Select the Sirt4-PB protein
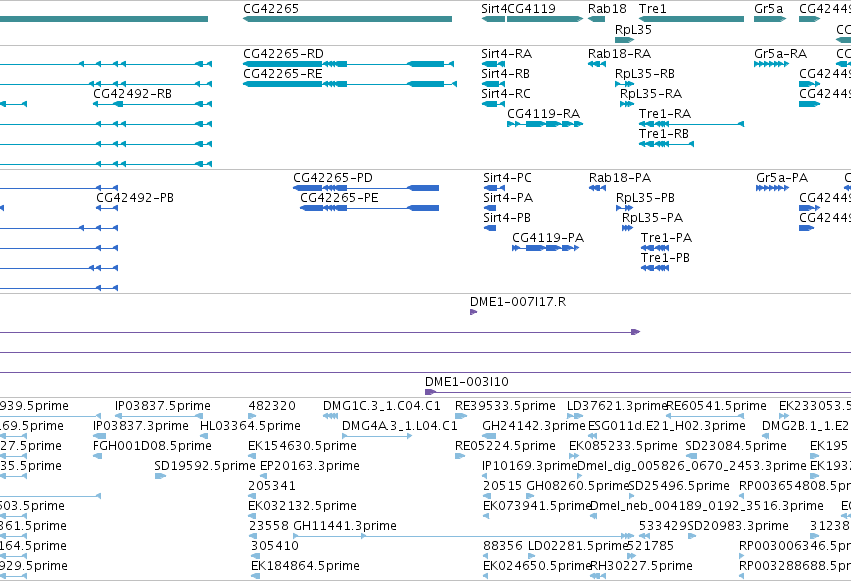 [x=490, y=228]
